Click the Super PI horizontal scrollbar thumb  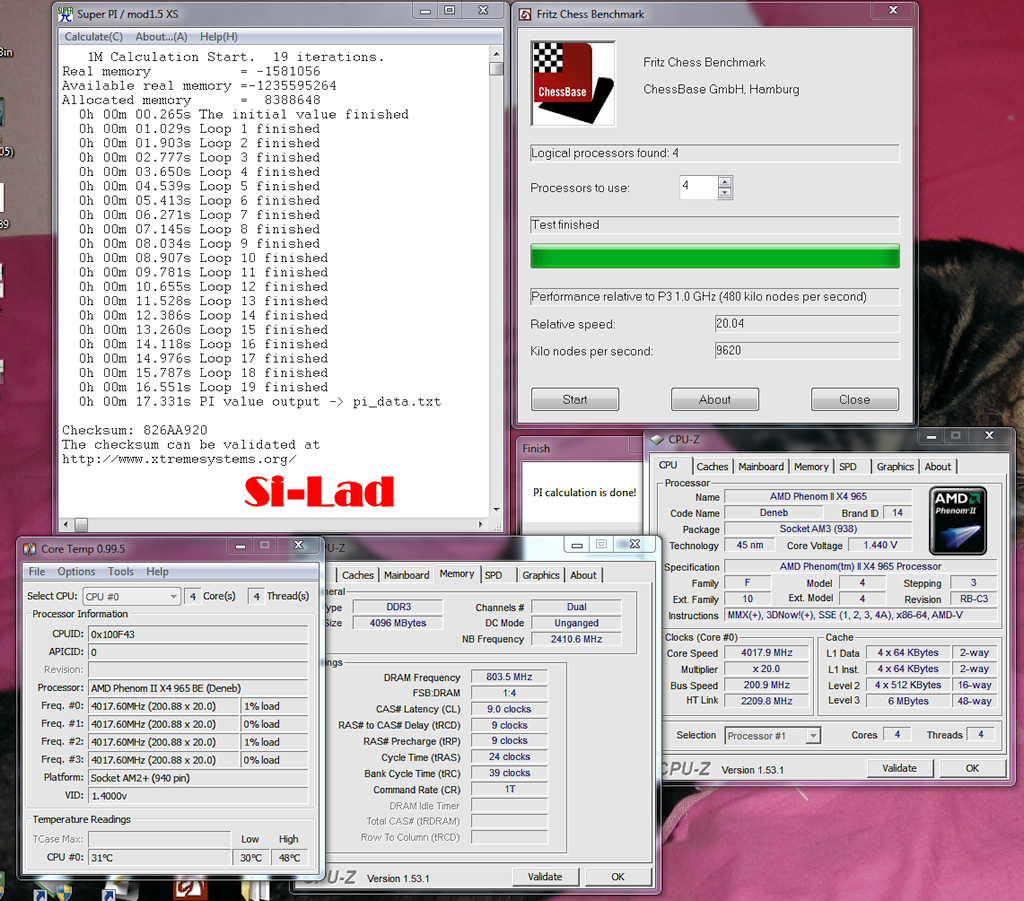point(81,524)
